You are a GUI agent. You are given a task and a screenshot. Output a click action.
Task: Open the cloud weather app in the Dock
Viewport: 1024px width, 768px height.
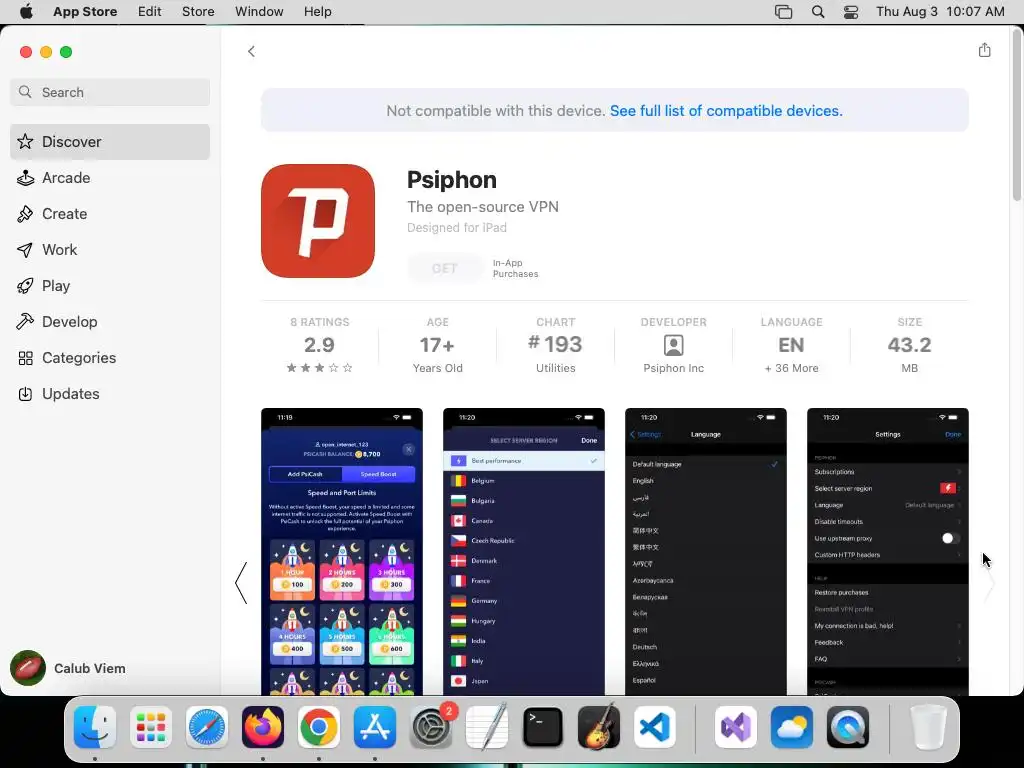pos(792,727)
